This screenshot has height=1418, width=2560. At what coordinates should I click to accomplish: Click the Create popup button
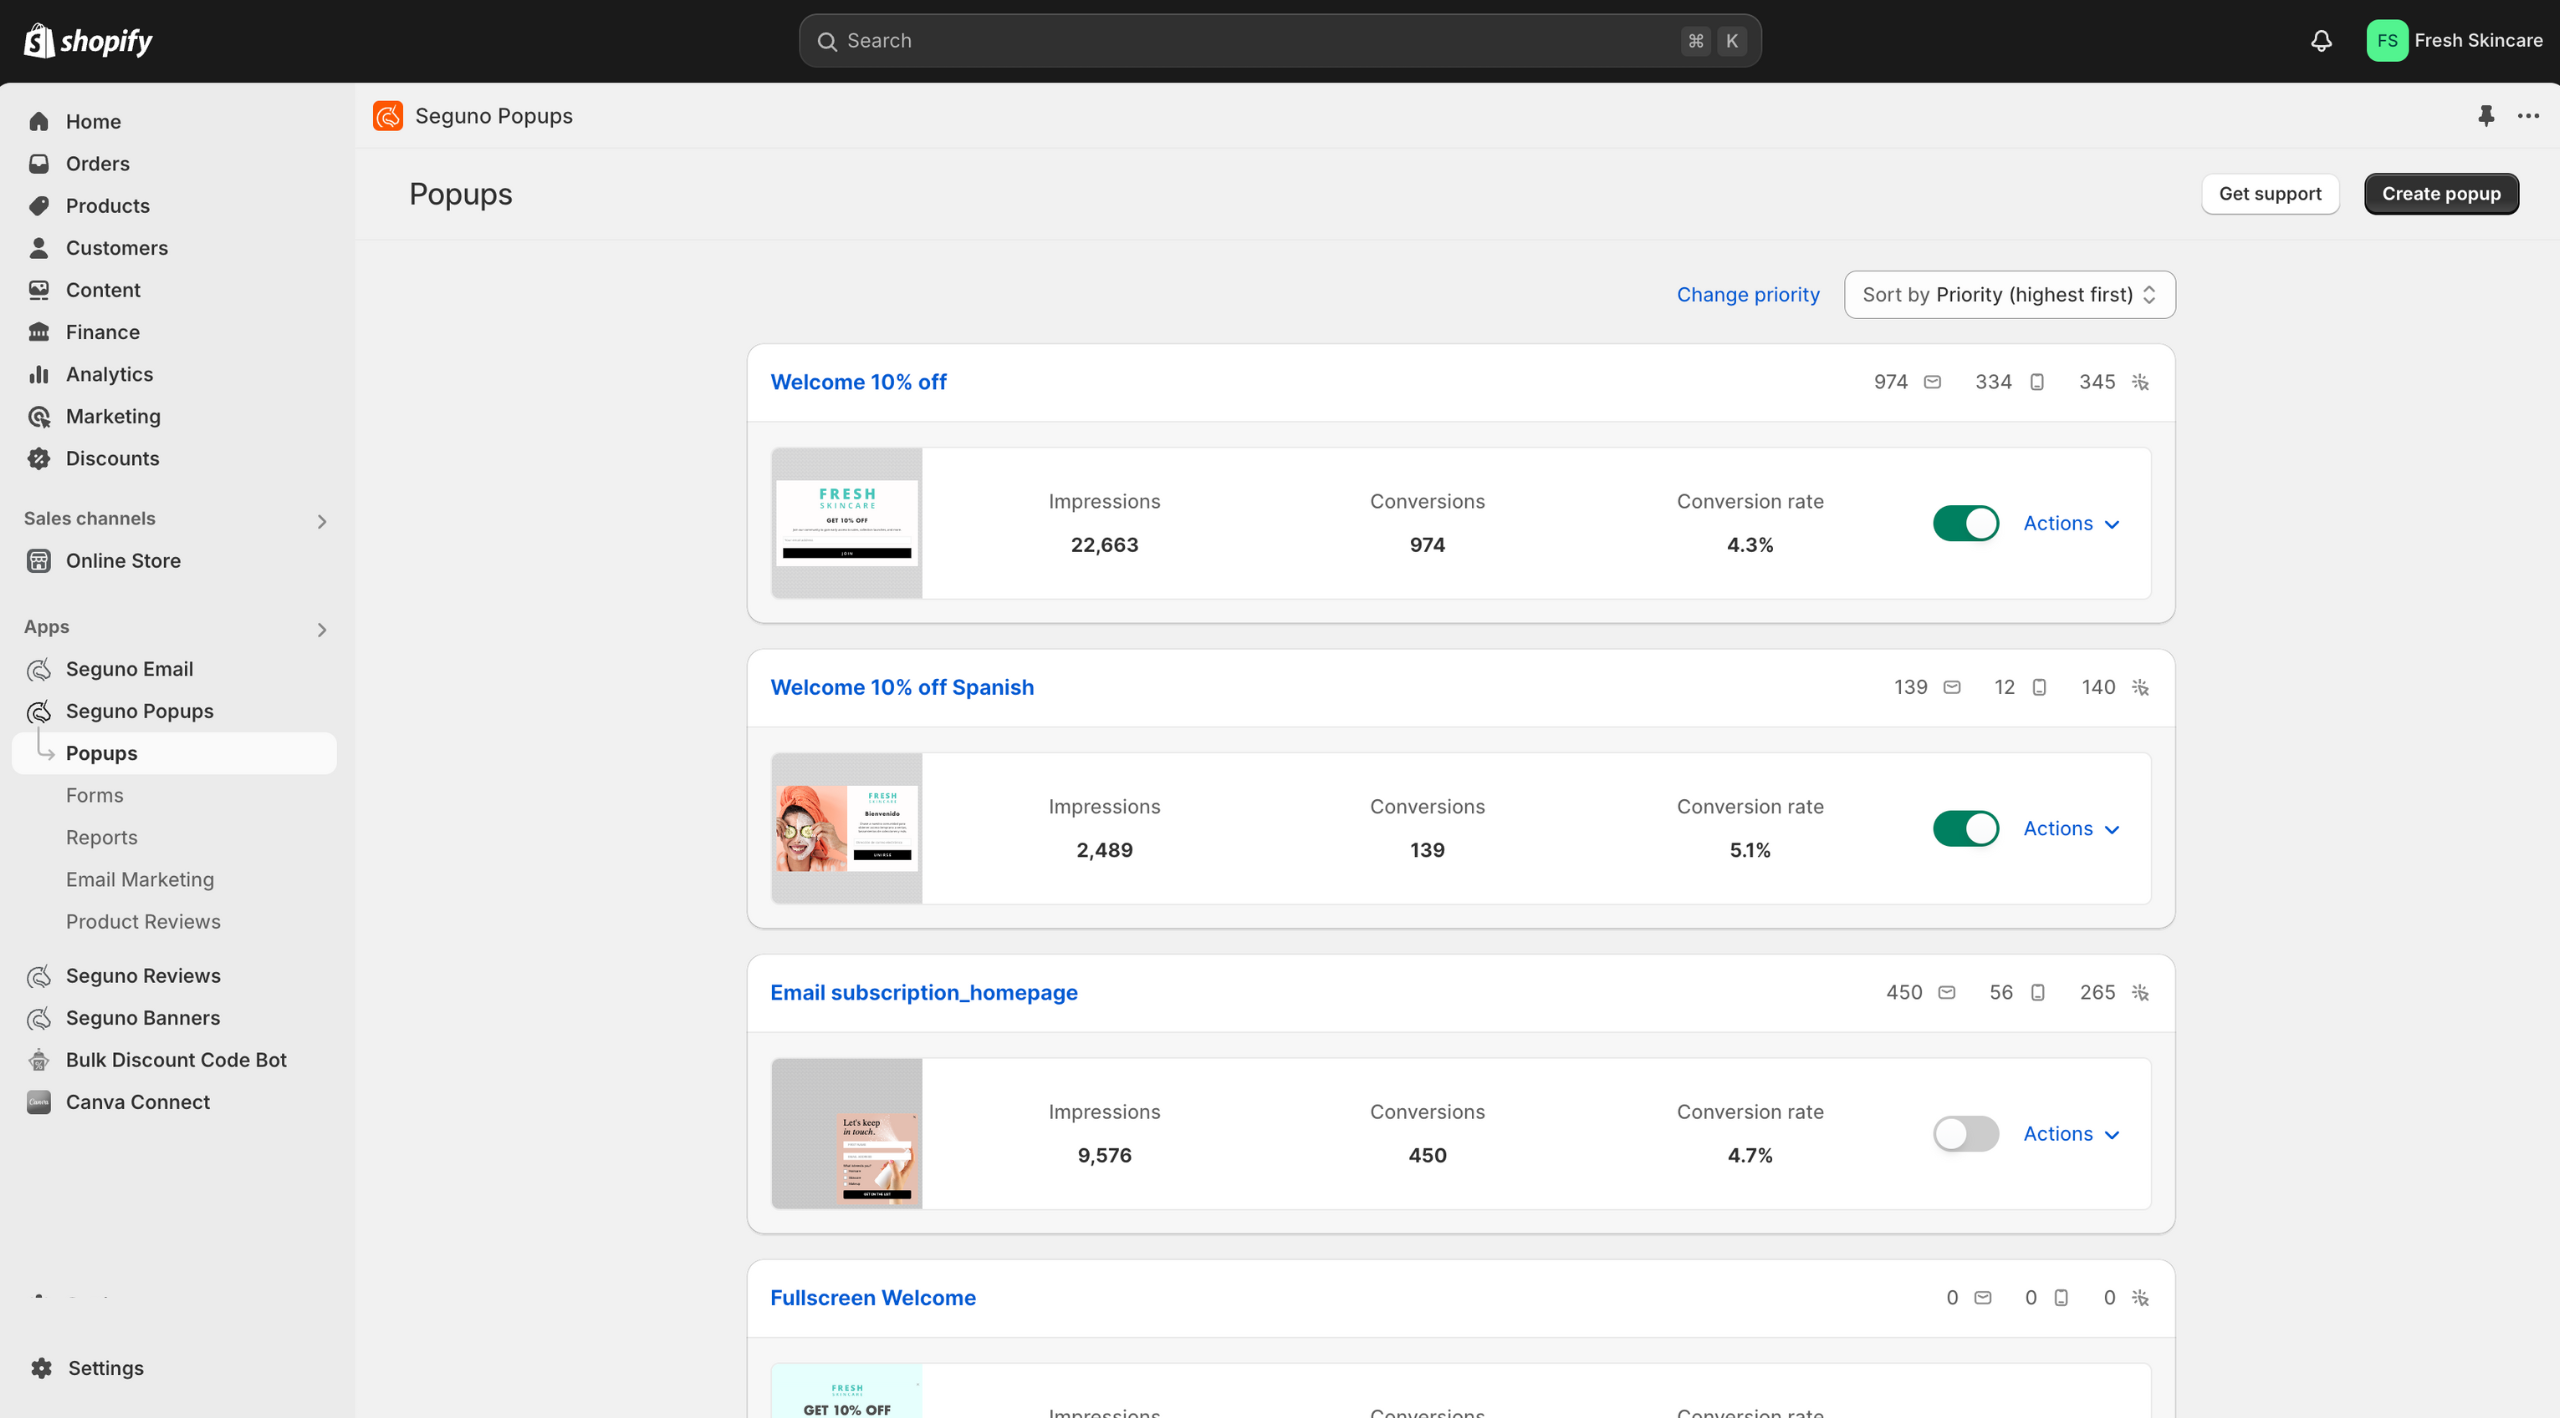[x=2440, y=194]
